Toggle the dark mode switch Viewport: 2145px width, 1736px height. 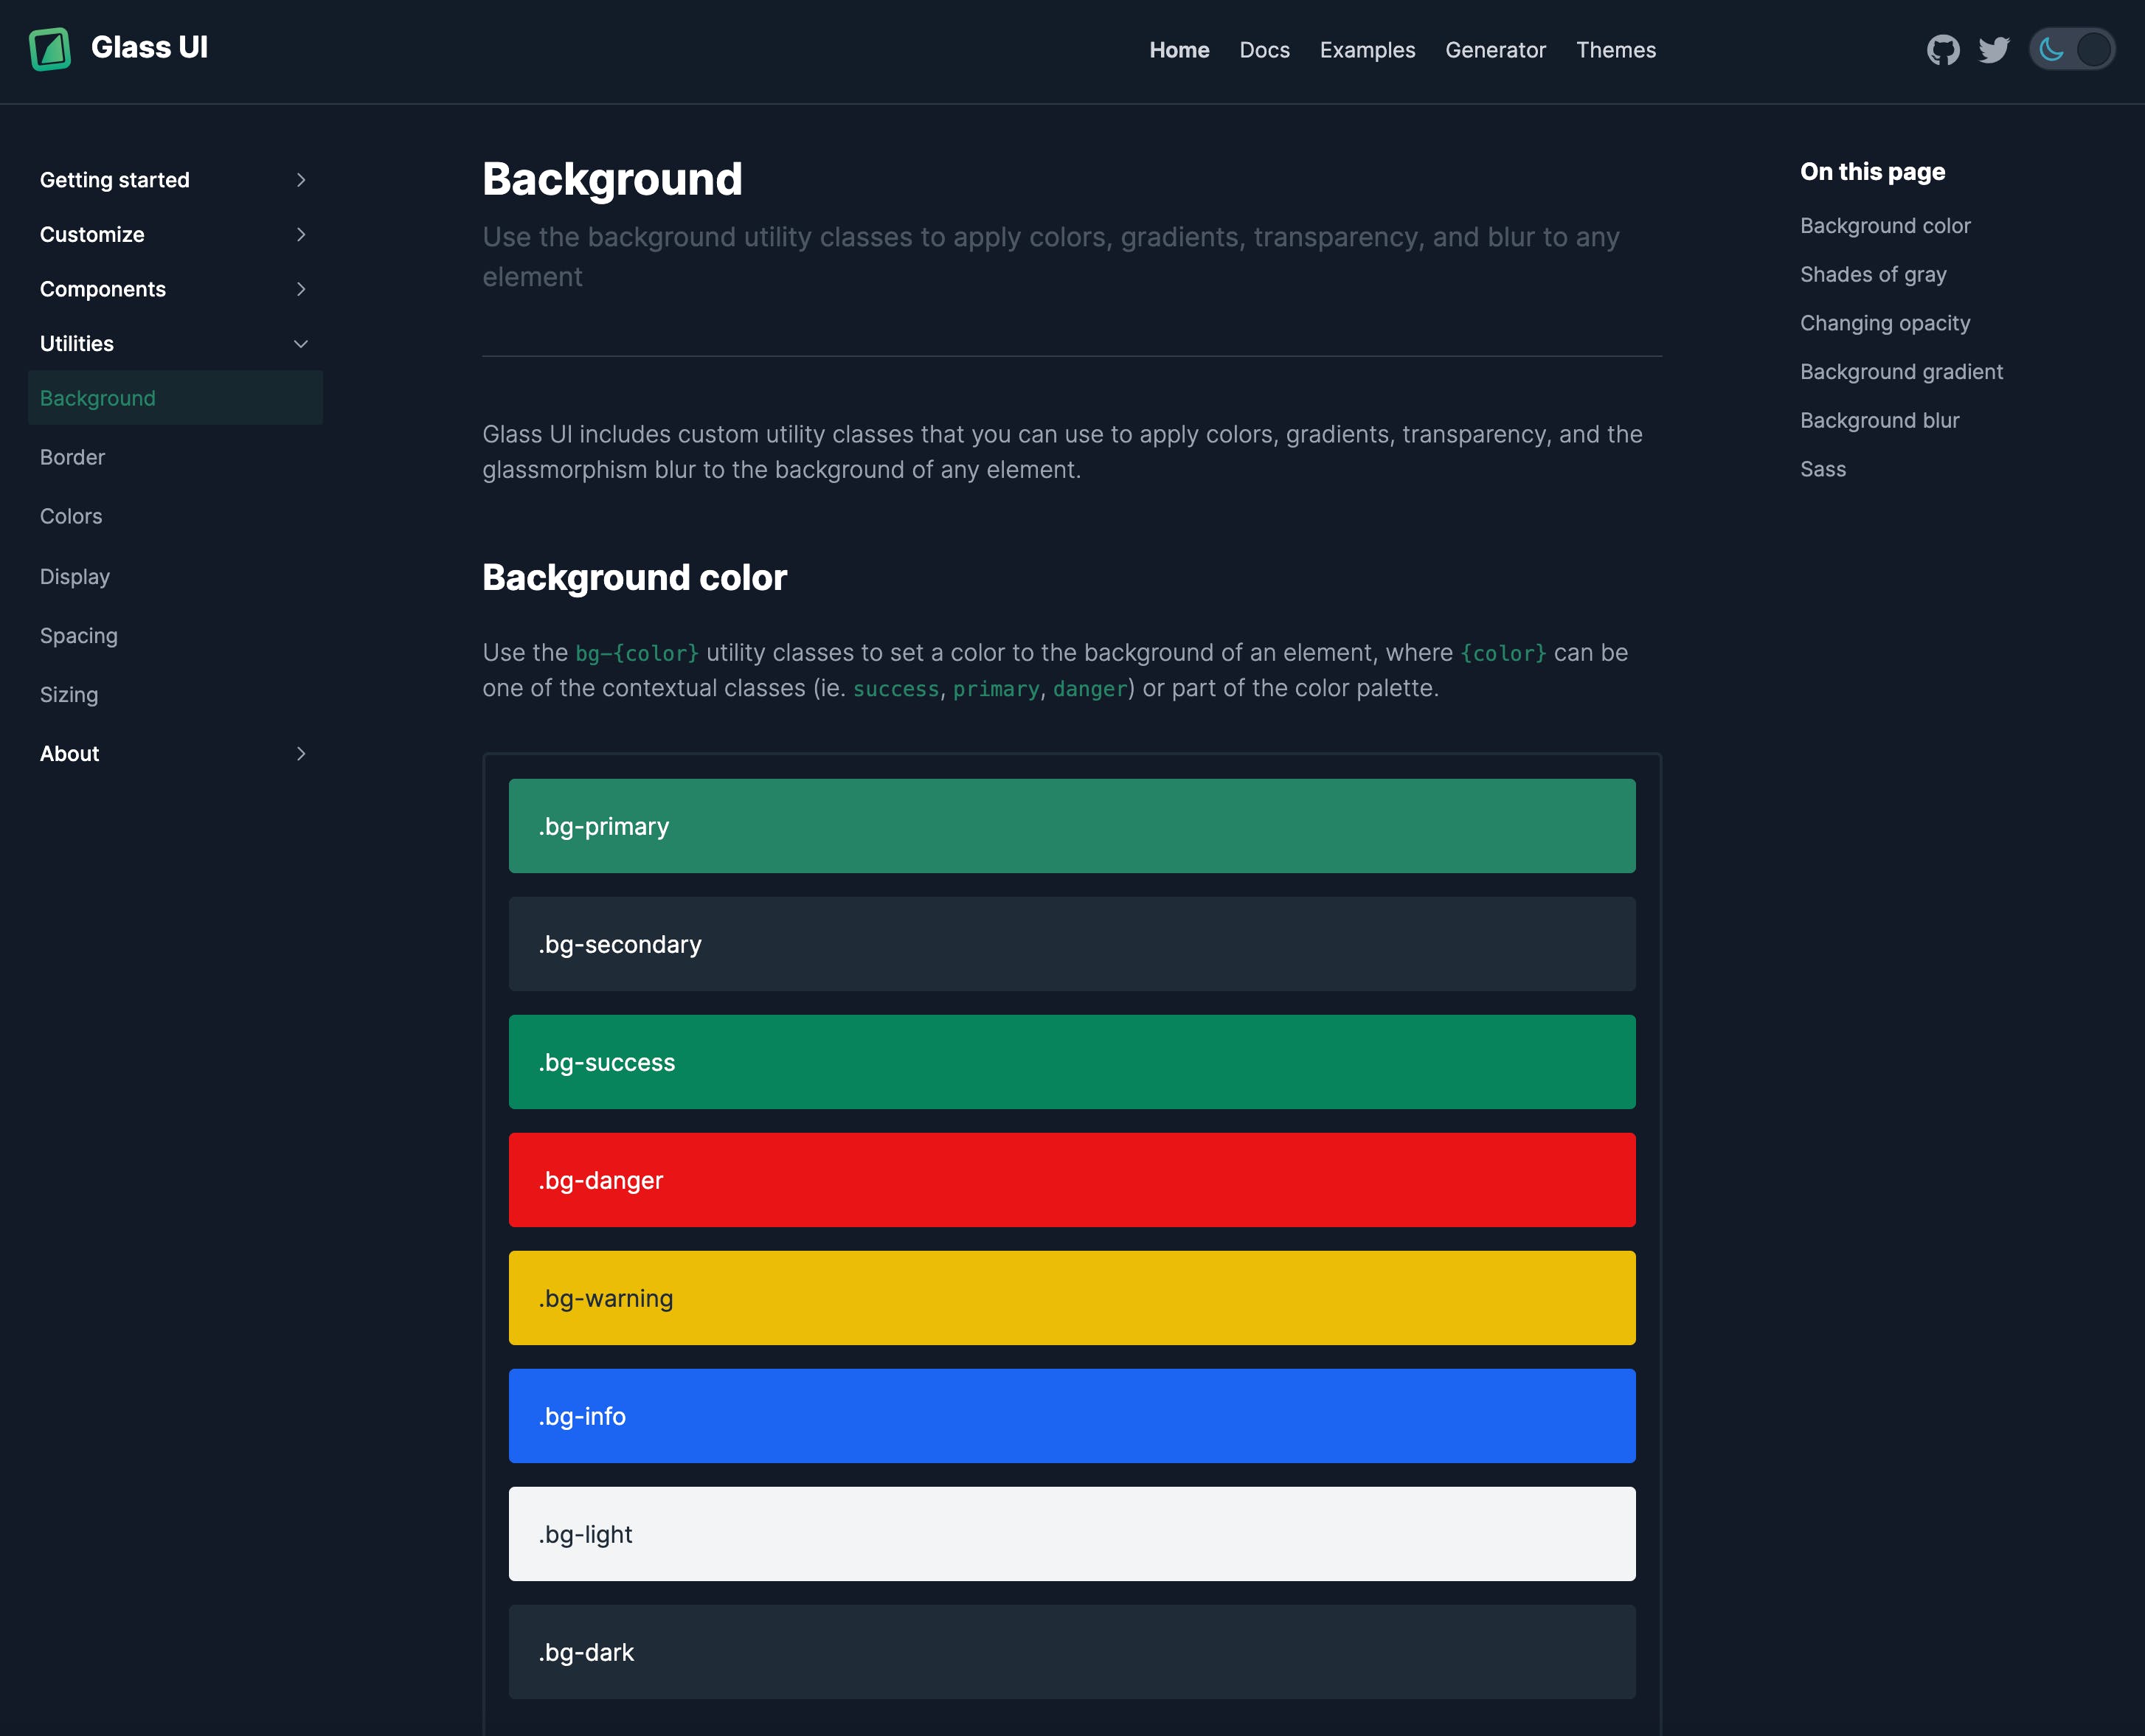(2072, 50)
